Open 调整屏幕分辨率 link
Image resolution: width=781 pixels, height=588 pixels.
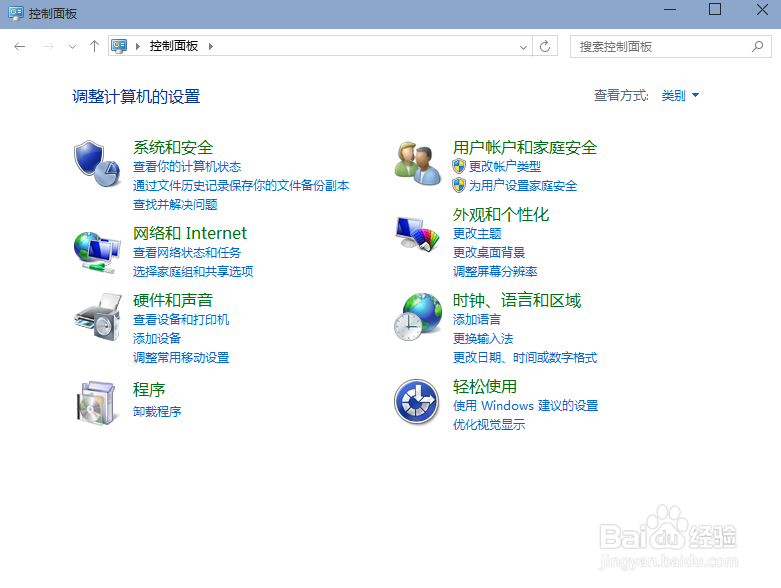(x=495, y=271)
